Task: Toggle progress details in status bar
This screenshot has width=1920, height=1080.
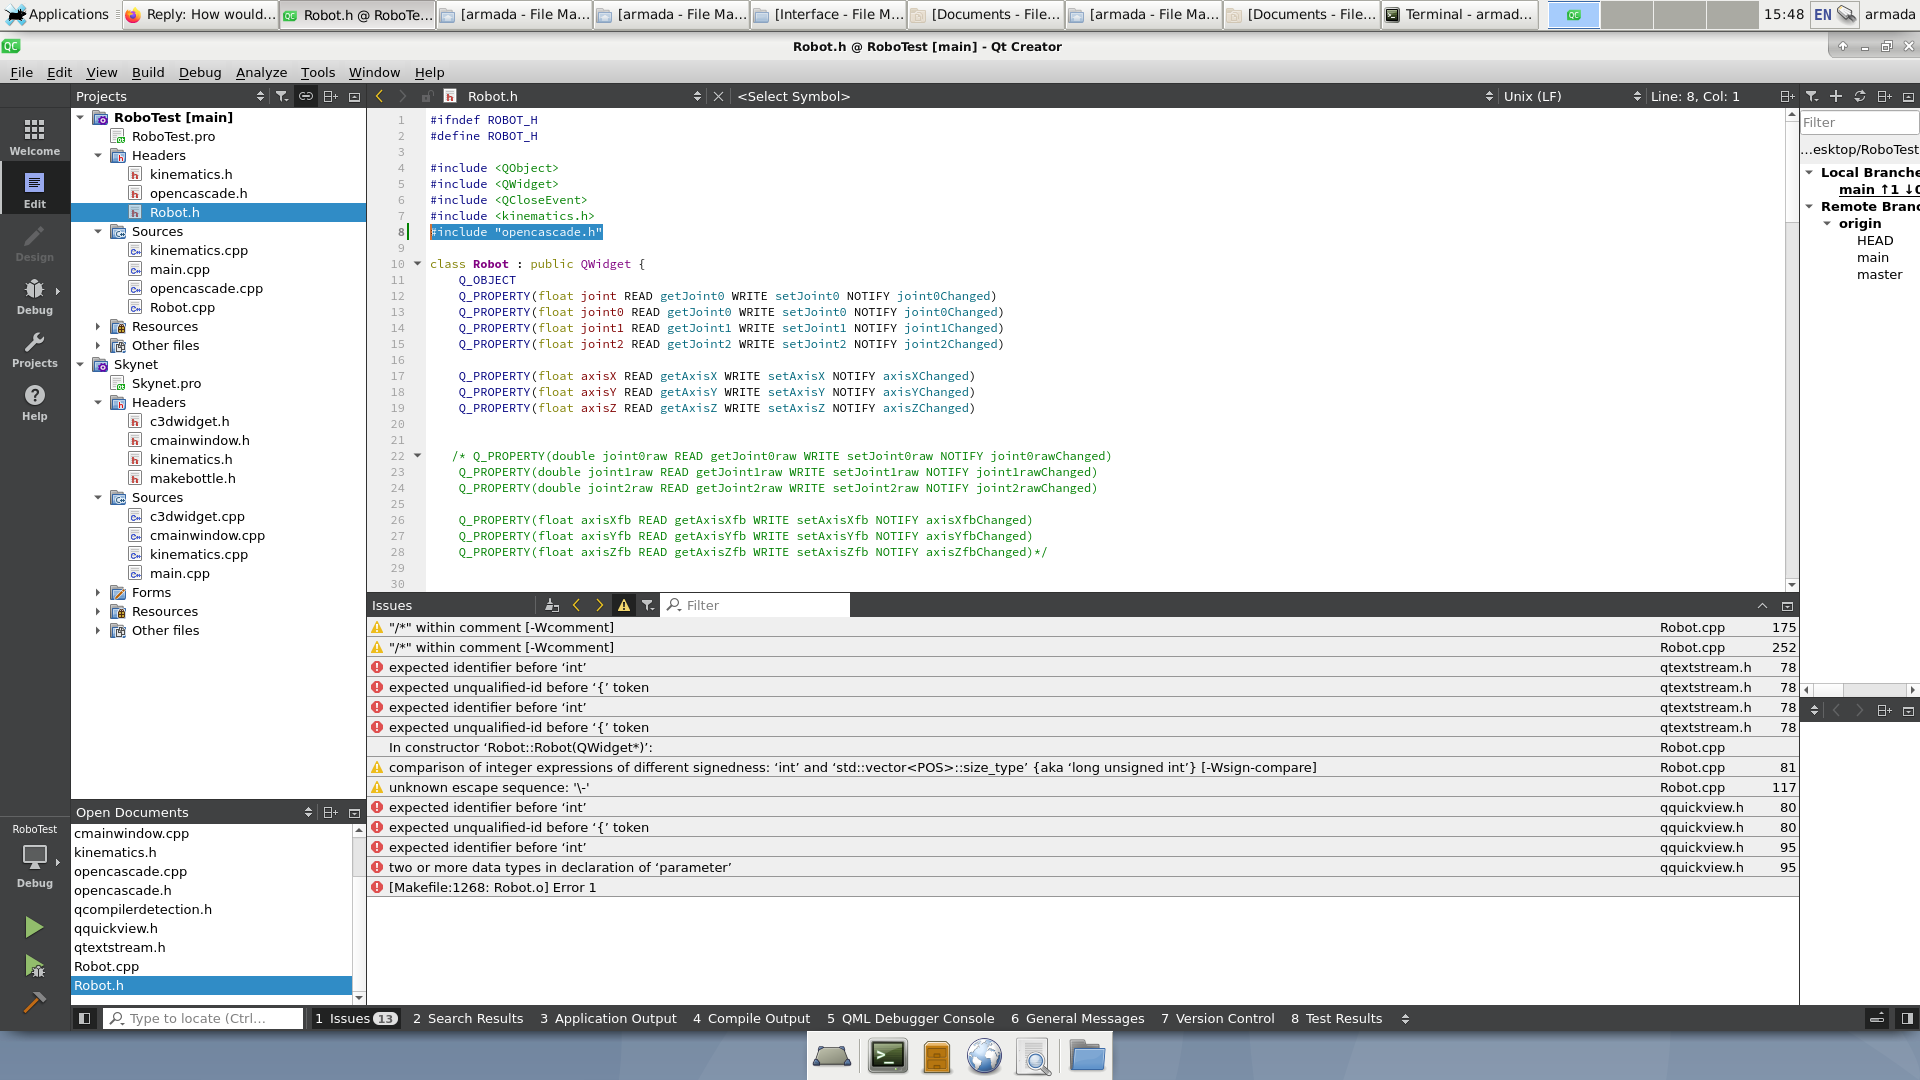Action: 1877,1018
